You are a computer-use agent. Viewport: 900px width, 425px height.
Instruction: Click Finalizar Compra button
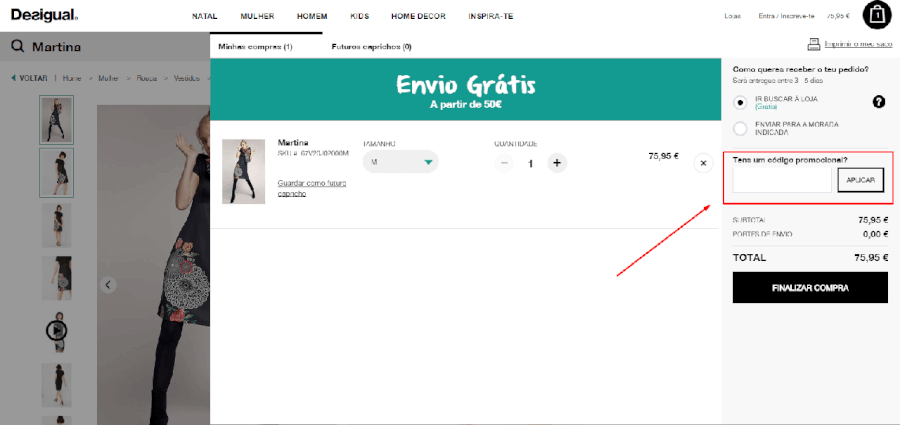(x=810, y=287)
